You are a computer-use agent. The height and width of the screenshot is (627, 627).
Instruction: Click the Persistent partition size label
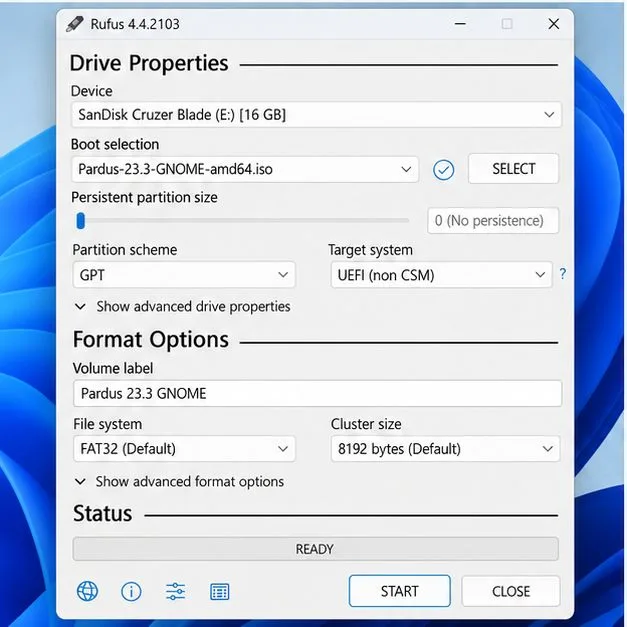click(144, 198)
